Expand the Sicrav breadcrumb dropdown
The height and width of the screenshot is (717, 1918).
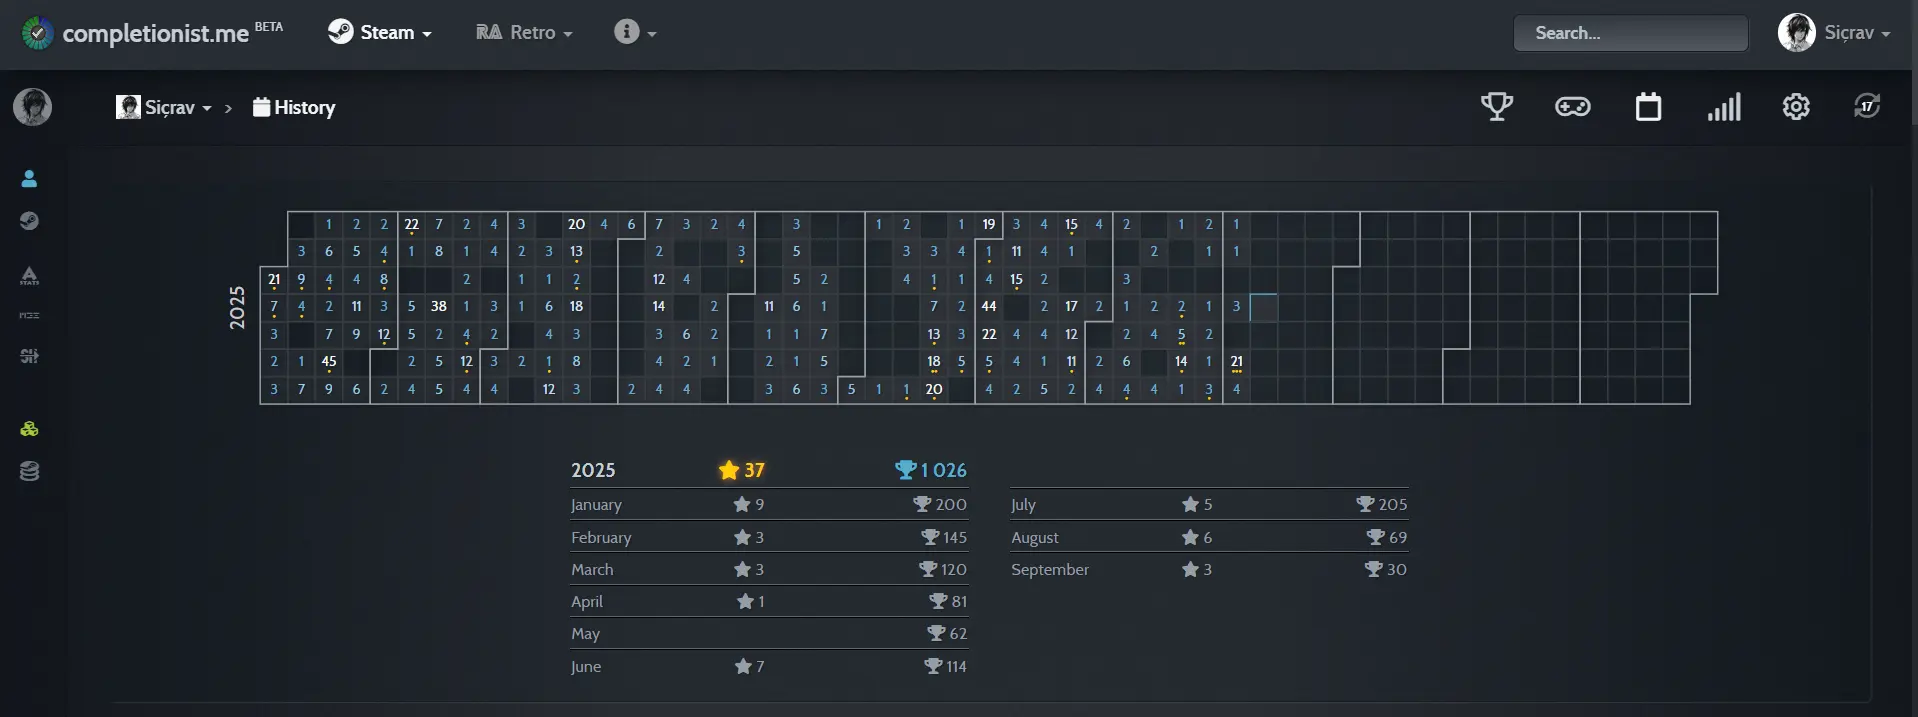point(165,108)
